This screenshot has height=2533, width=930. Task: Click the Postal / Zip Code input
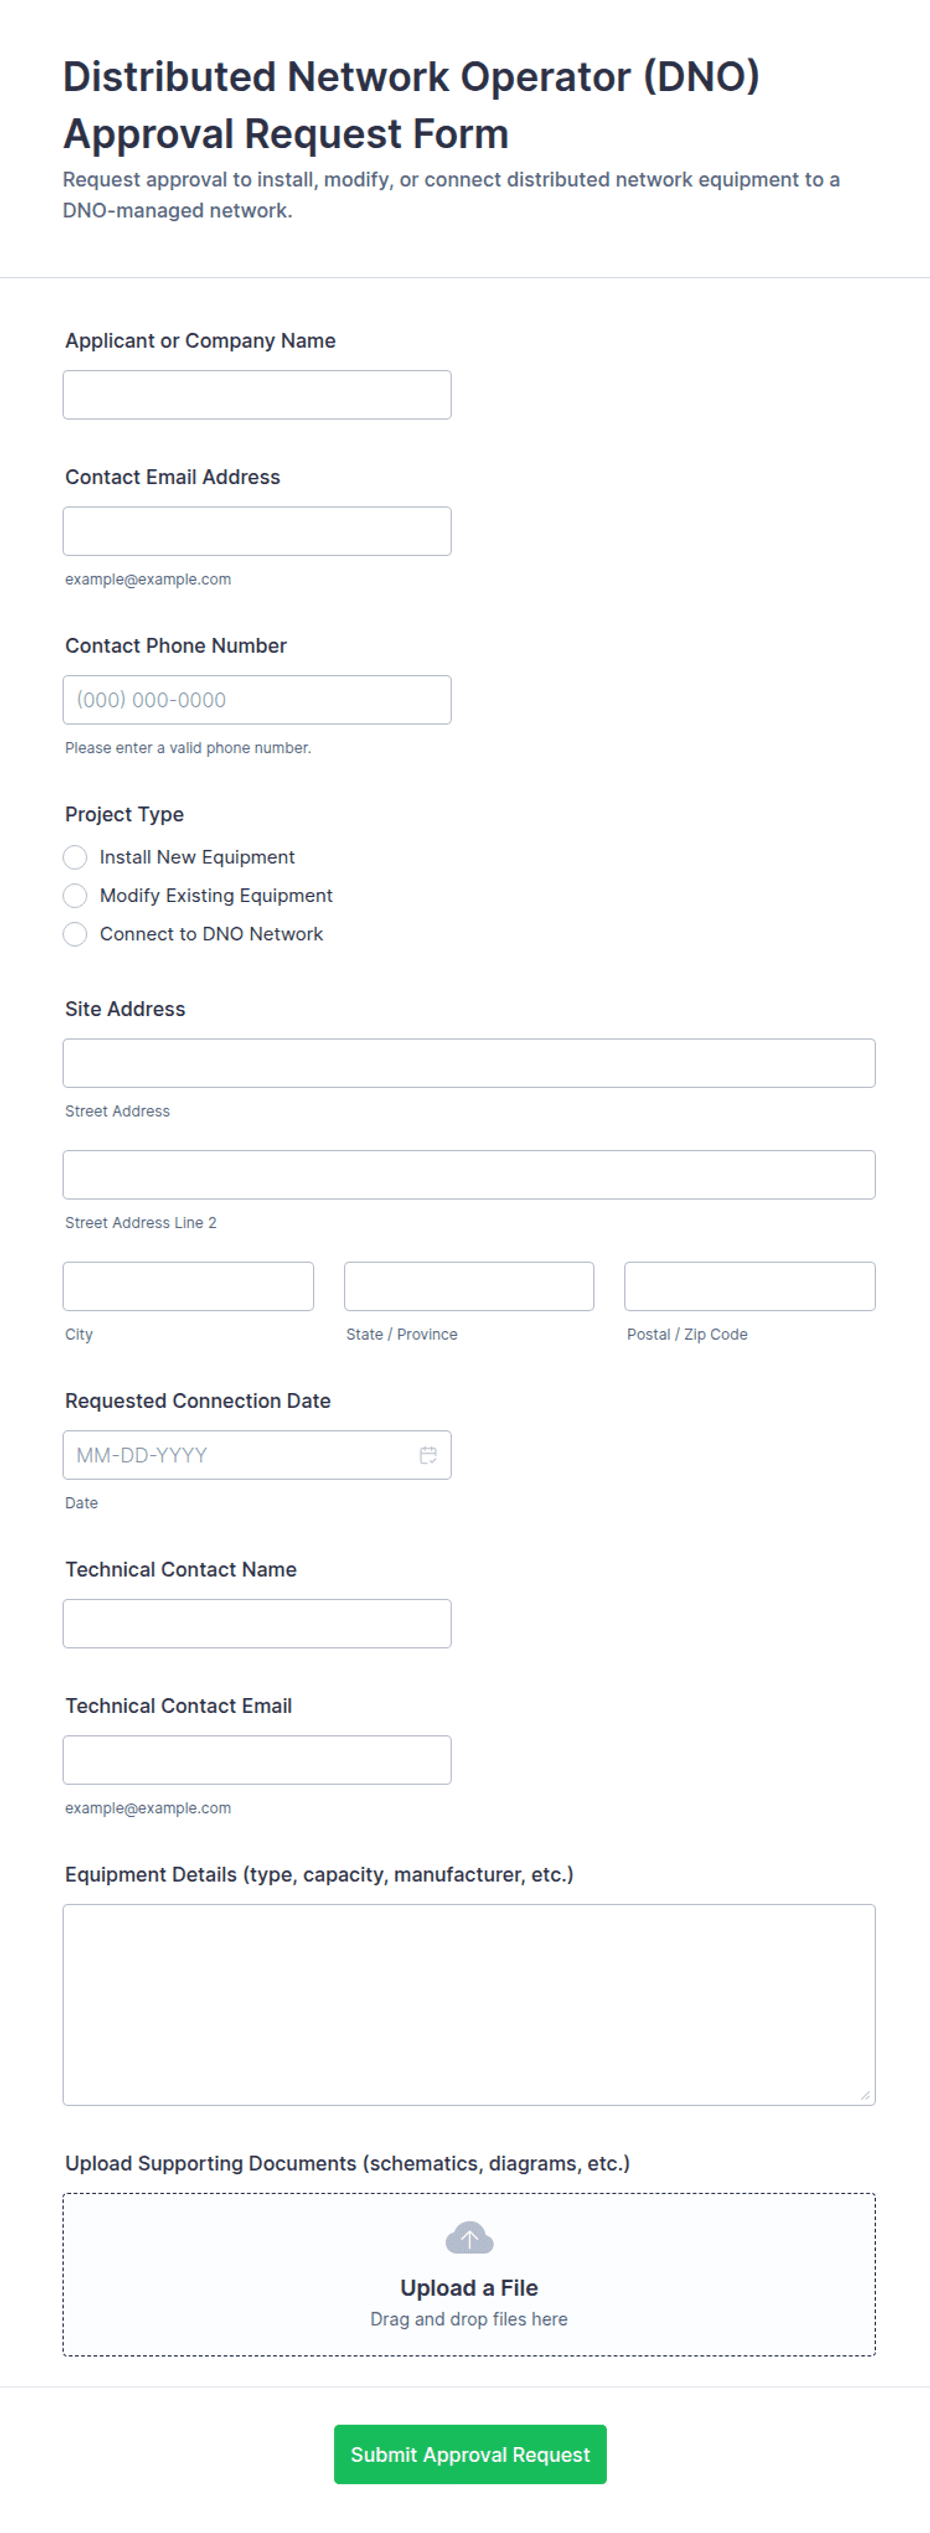750,1286
